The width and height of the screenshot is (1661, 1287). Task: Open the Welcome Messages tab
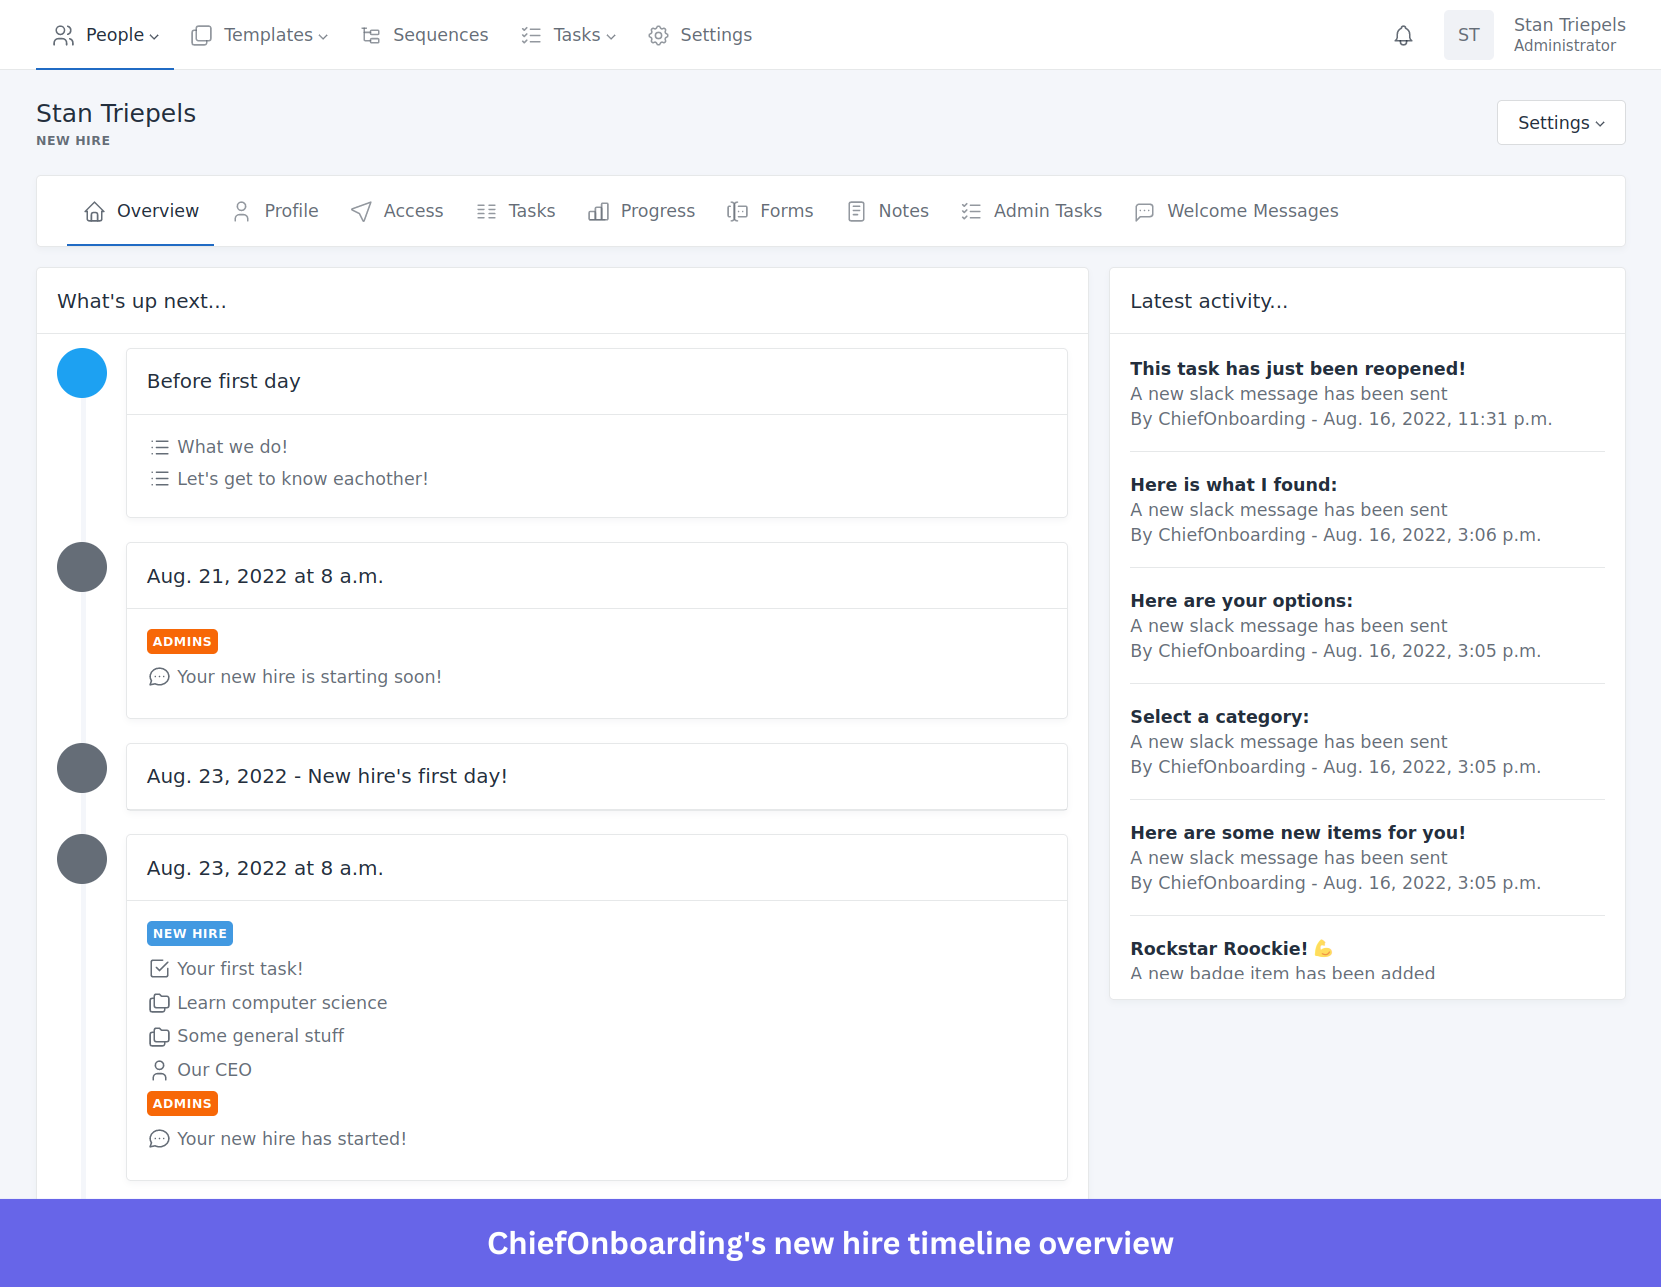click(x=1236, y=211)
